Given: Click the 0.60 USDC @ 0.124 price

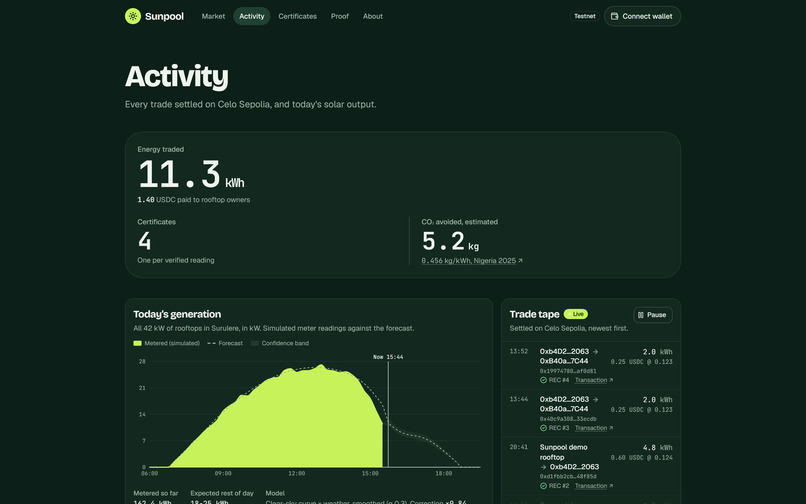Looking at the screenshot, I should point(642,458).
